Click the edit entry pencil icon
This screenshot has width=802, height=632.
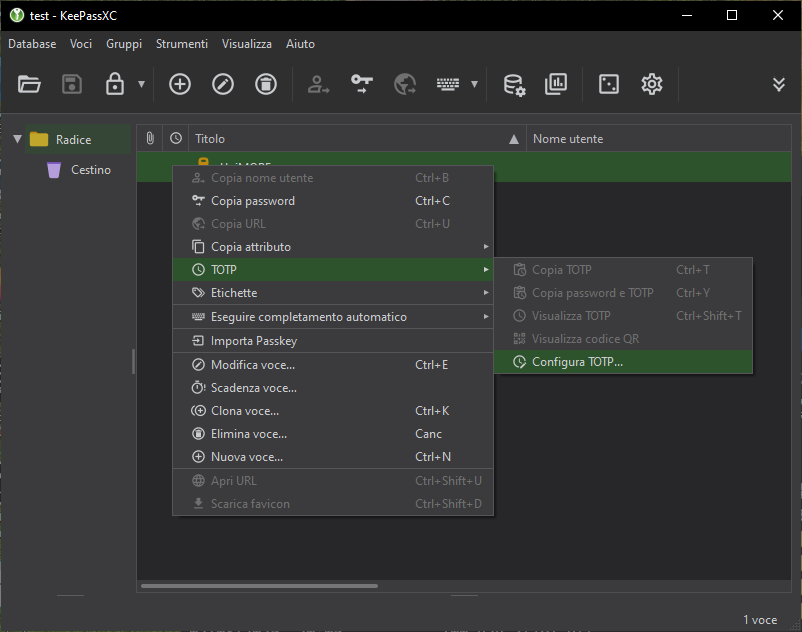(x=223, y=84)
